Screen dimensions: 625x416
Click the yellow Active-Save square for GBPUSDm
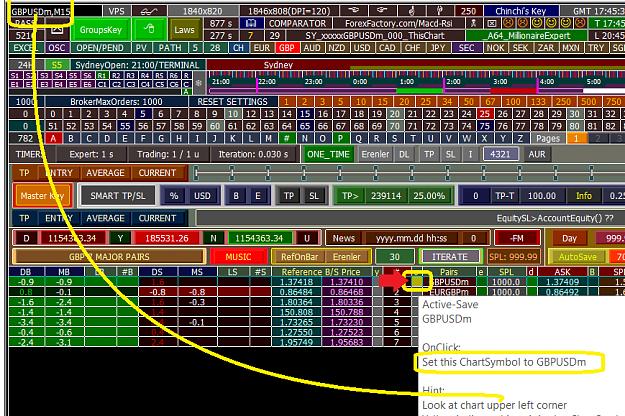point(417,282)
